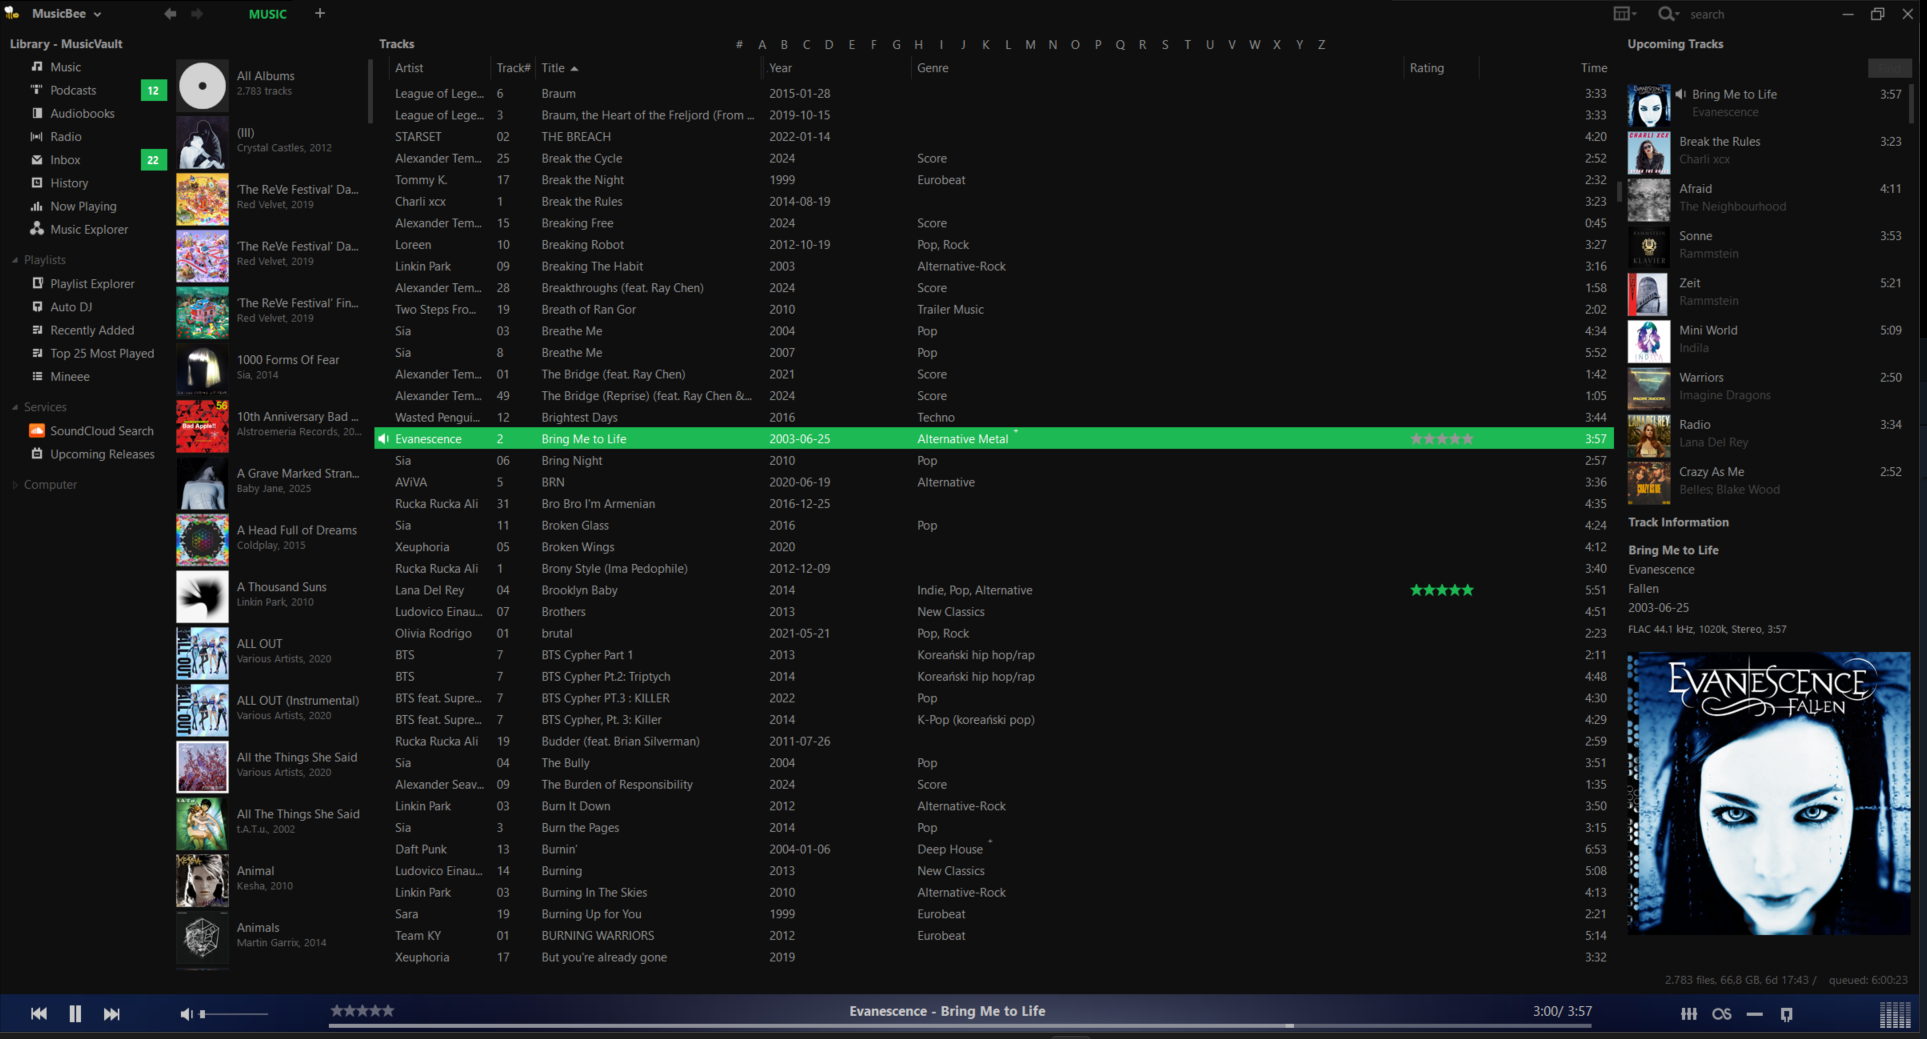Viewport: 1927px width, 1039px height.
Task: Pause playback with the pause button
Action: pos(75,1014)
